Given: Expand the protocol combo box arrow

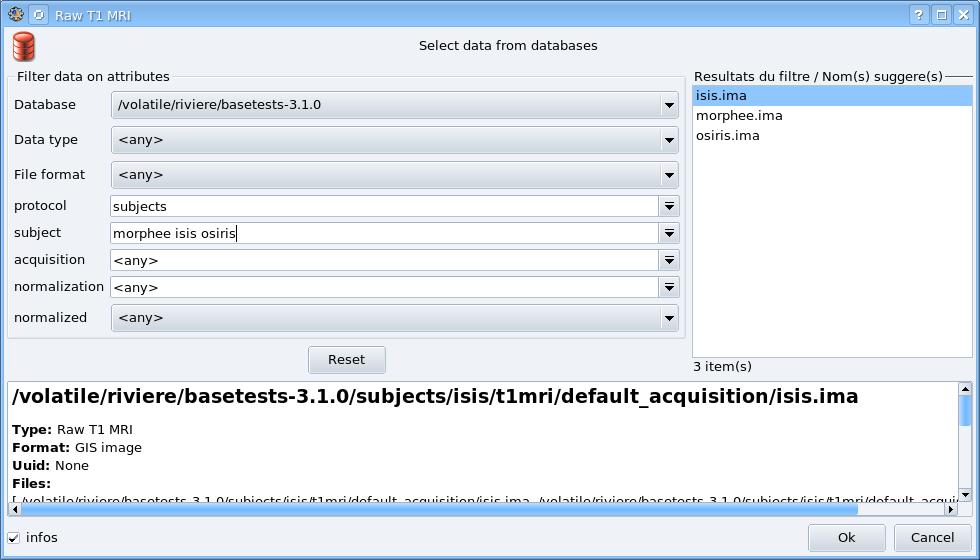Looking at the screenshot, I should (669, 206).
